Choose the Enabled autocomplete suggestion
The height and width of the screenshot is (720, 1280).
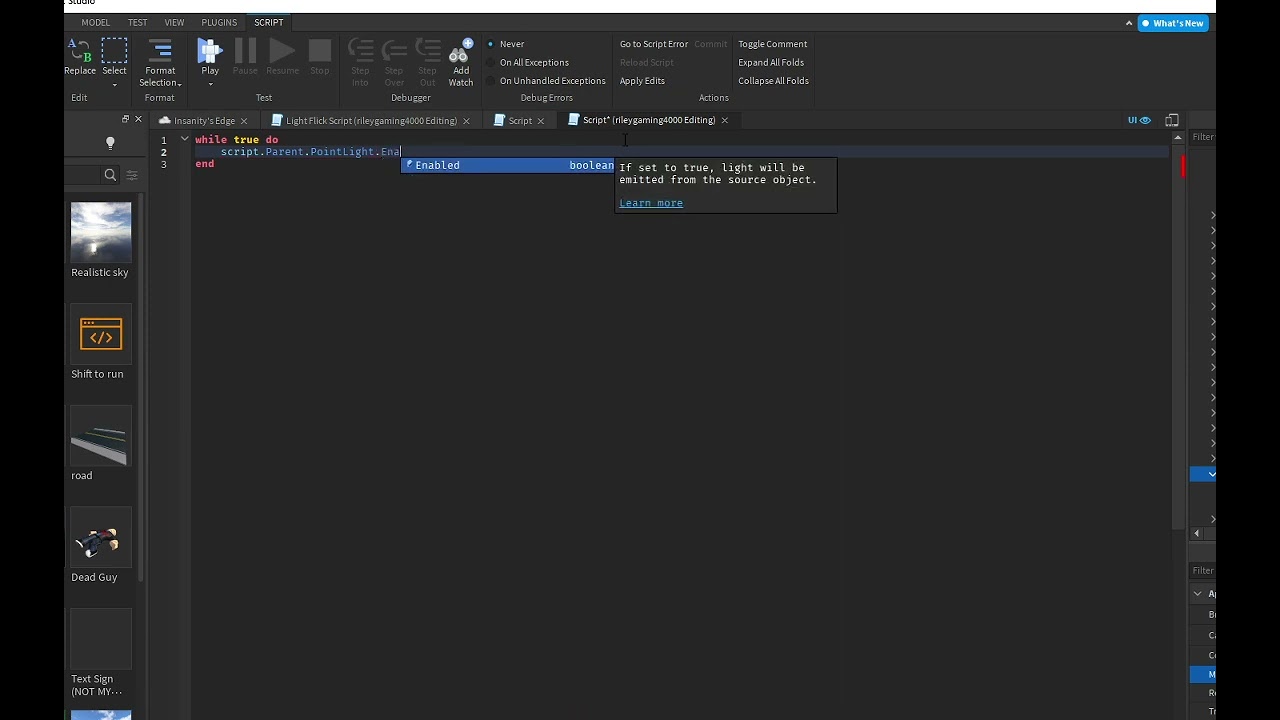coord(508,165)
